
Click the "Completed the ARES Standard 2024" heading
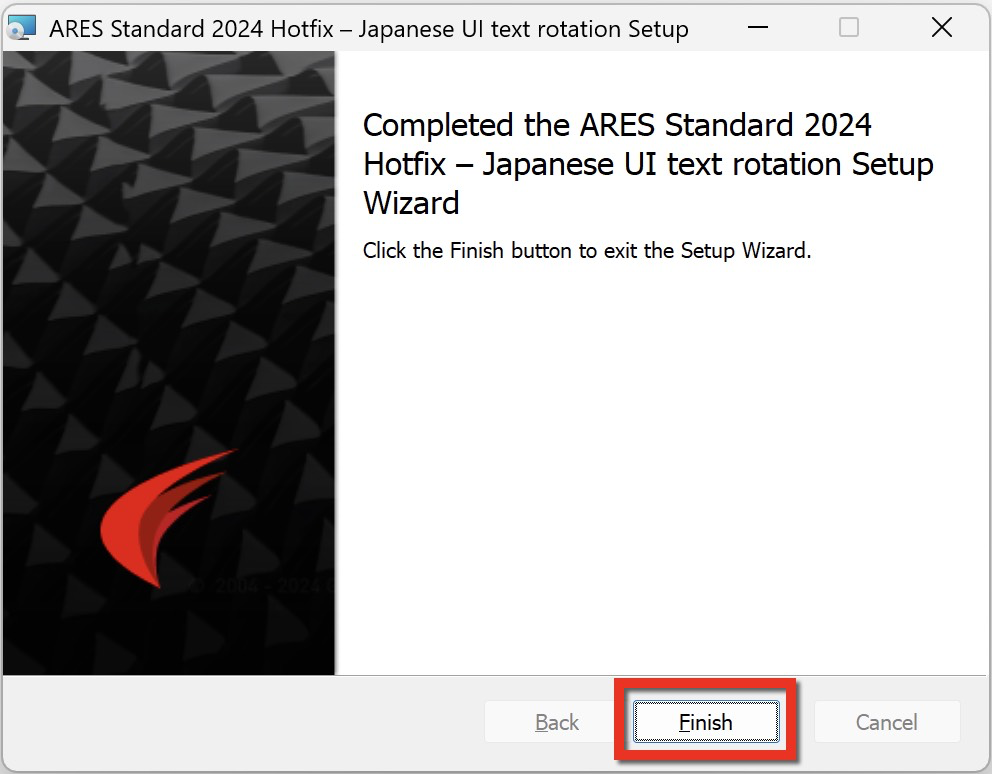point(617,125)
